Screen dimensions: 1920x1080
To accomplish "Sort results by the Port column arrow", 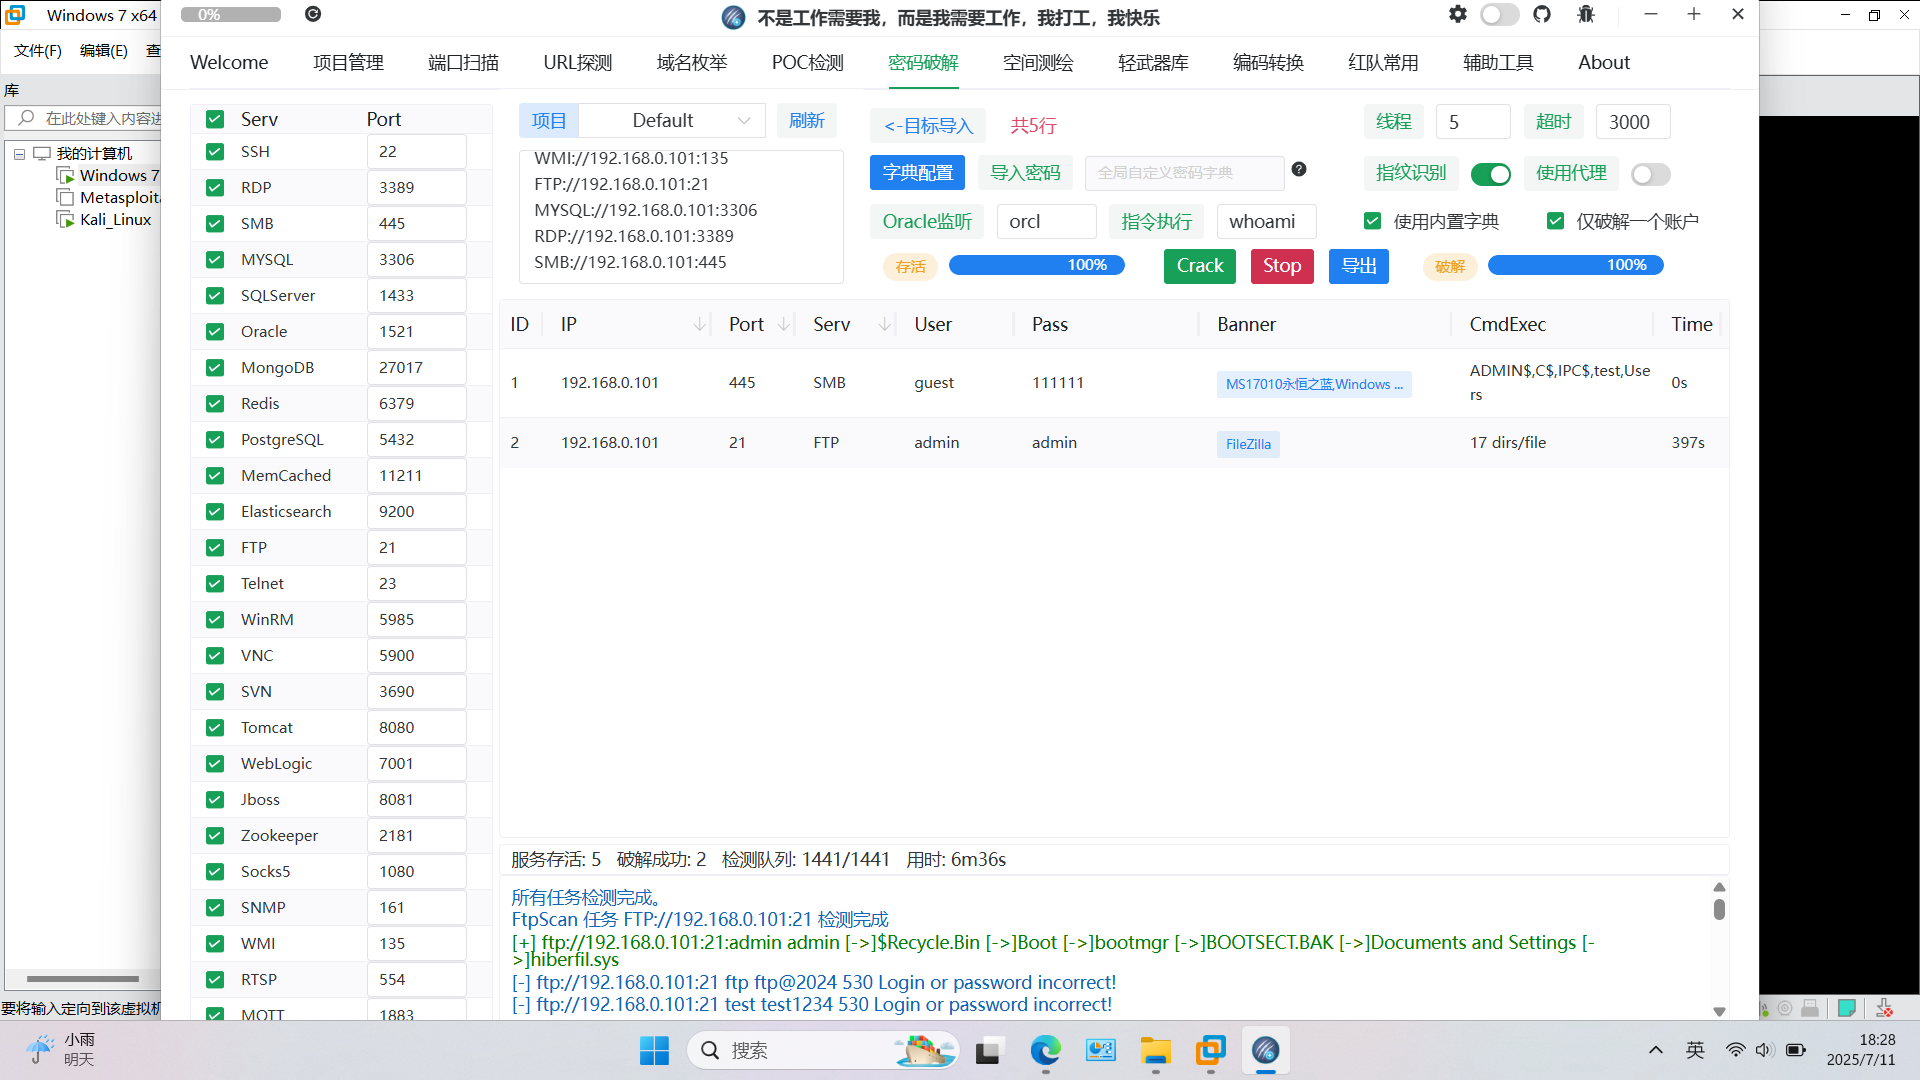I will click(x=783, y=324).
